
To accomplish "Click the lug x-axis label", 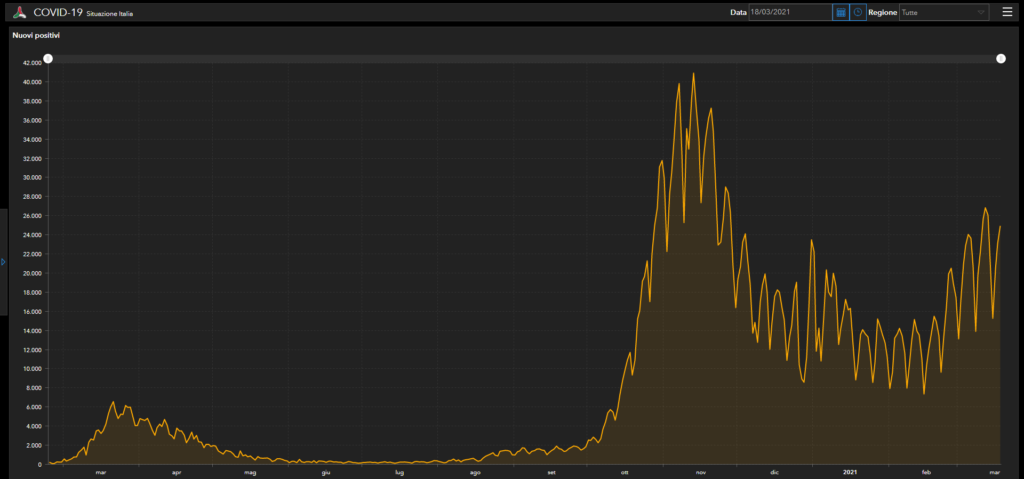I will coord(400,472).
